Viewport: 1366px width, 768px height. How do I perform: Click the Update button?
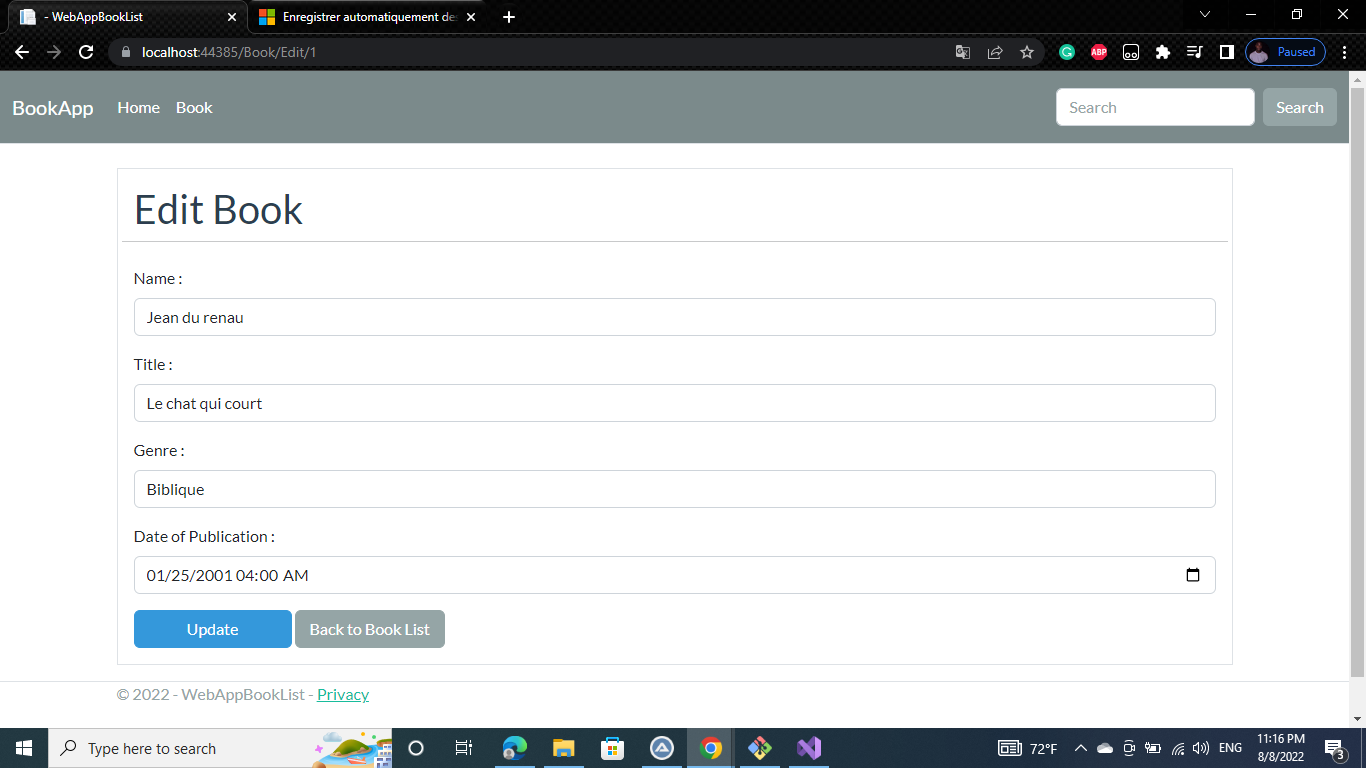point(213,629)
